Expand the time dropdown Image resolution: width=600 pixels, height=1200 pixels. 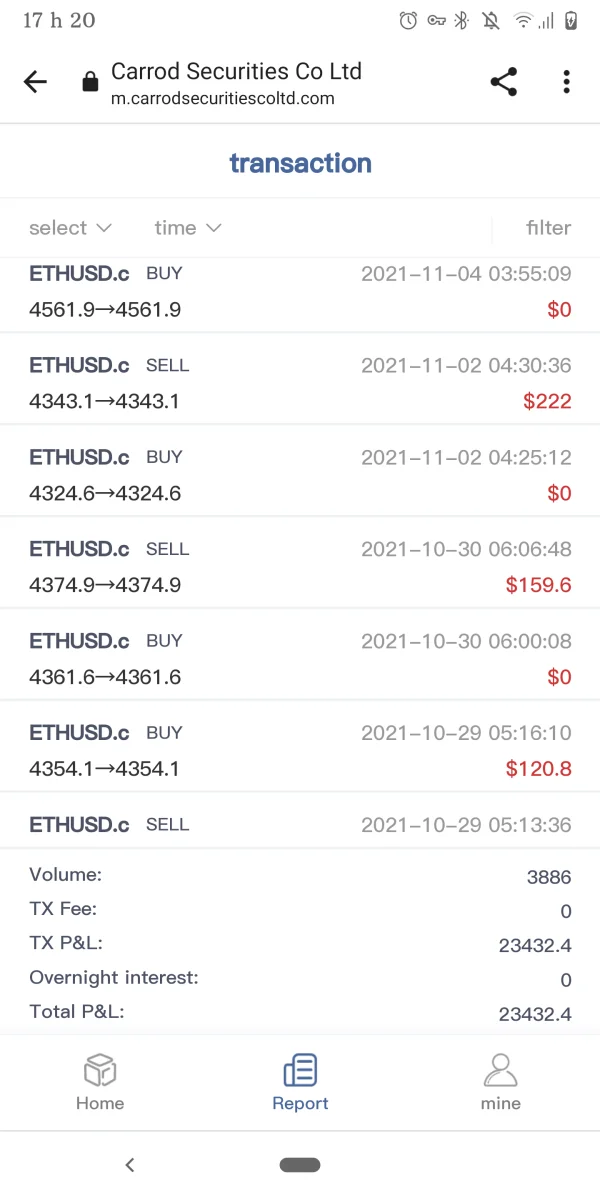tap(187, 228)
